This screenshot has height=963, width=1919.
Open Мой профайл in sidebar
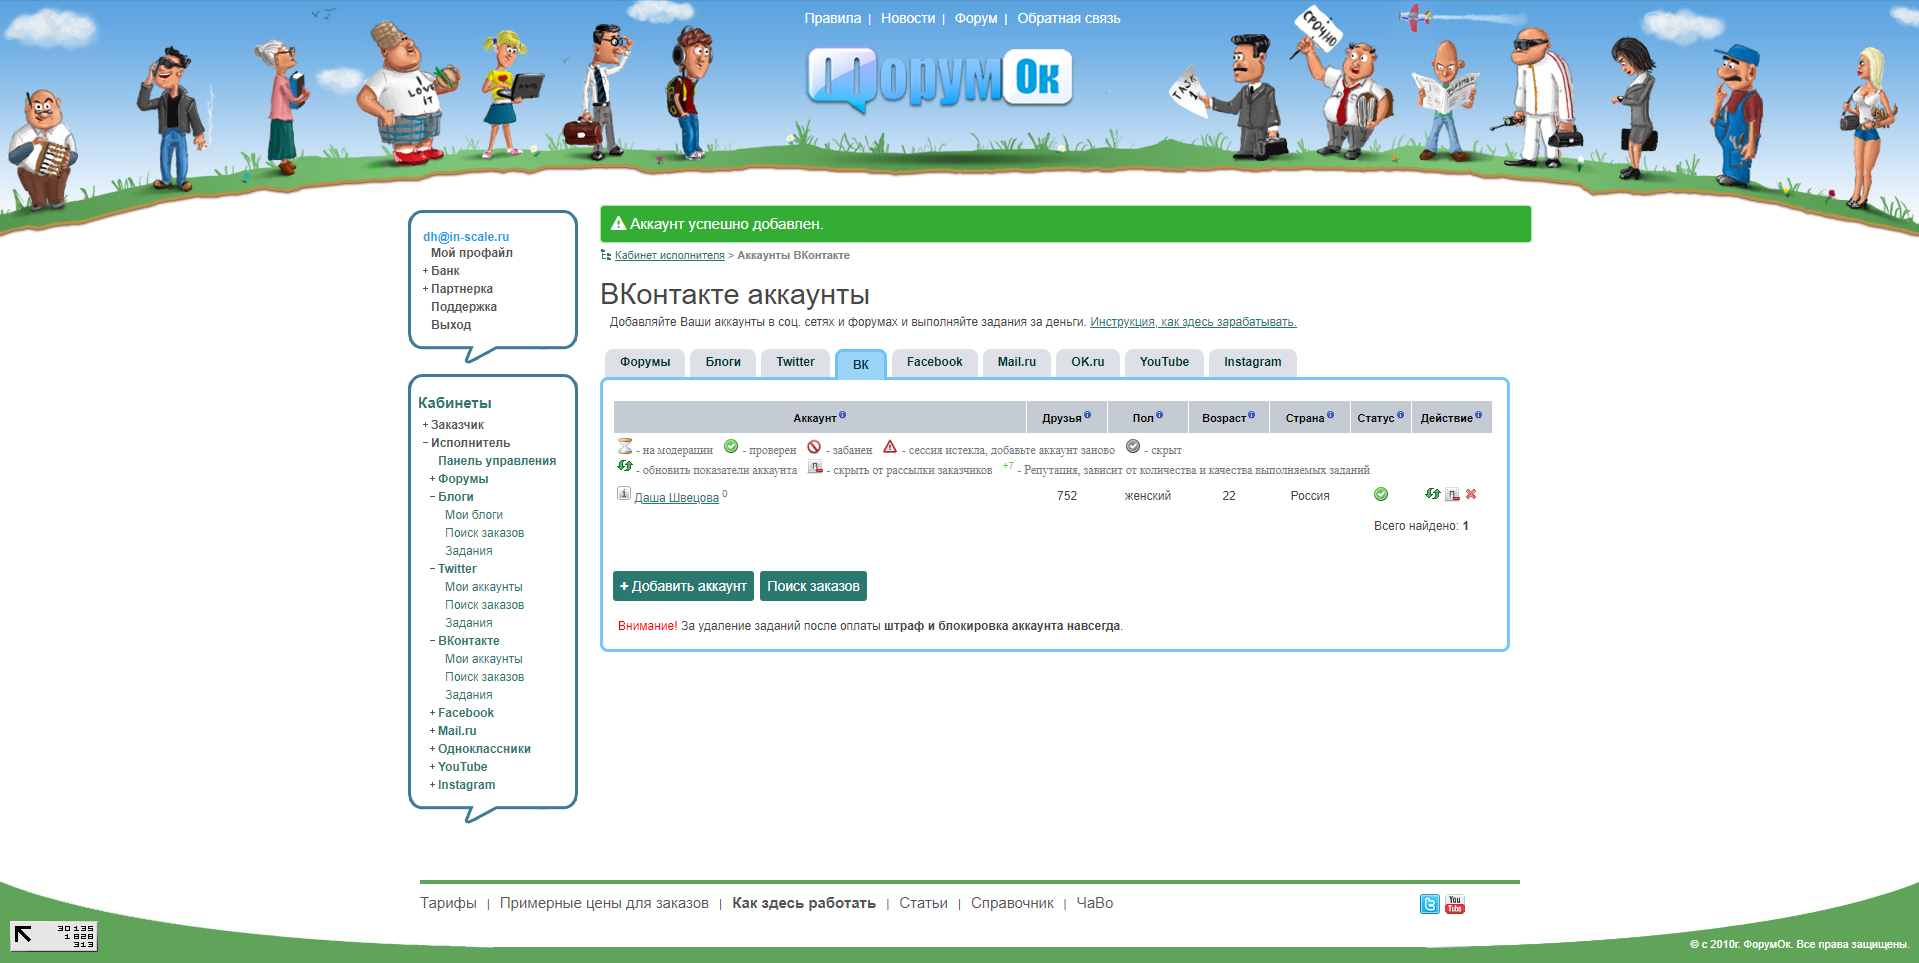471,253
